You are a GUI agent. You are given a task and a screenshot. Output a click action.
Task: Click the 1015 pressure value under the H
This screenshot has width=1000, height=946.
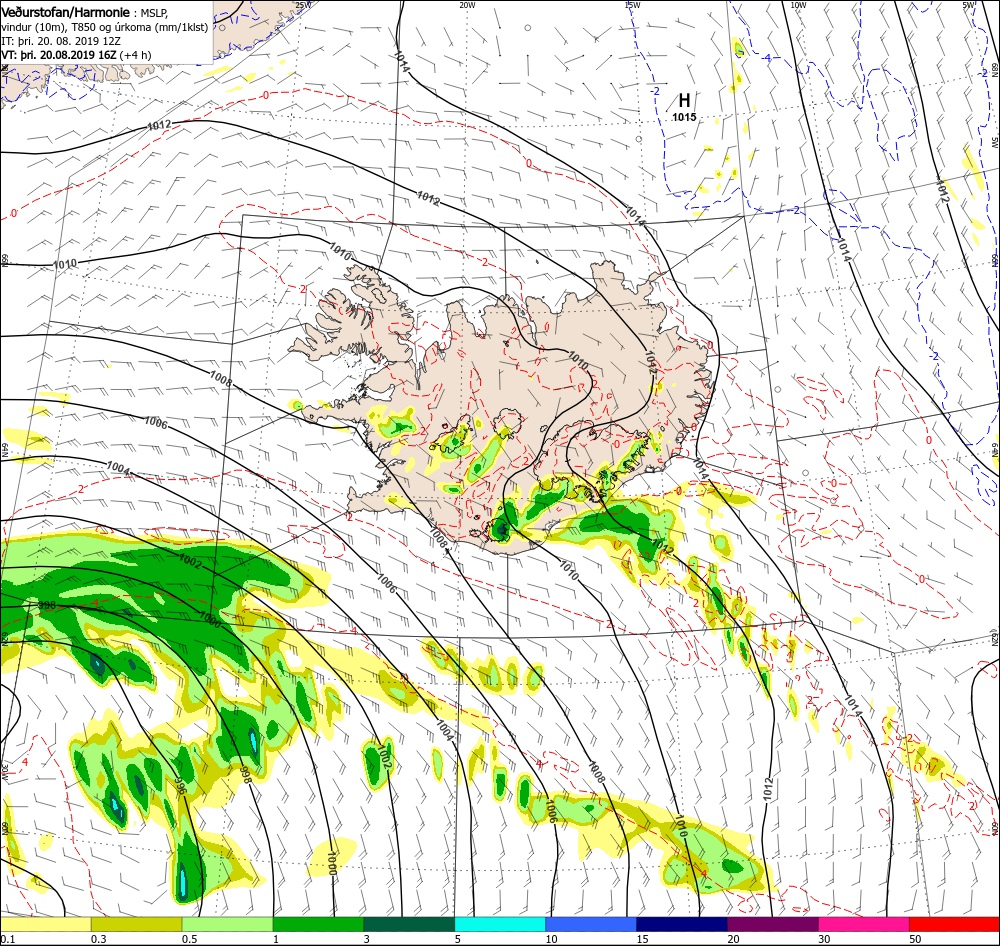point(684,117)
